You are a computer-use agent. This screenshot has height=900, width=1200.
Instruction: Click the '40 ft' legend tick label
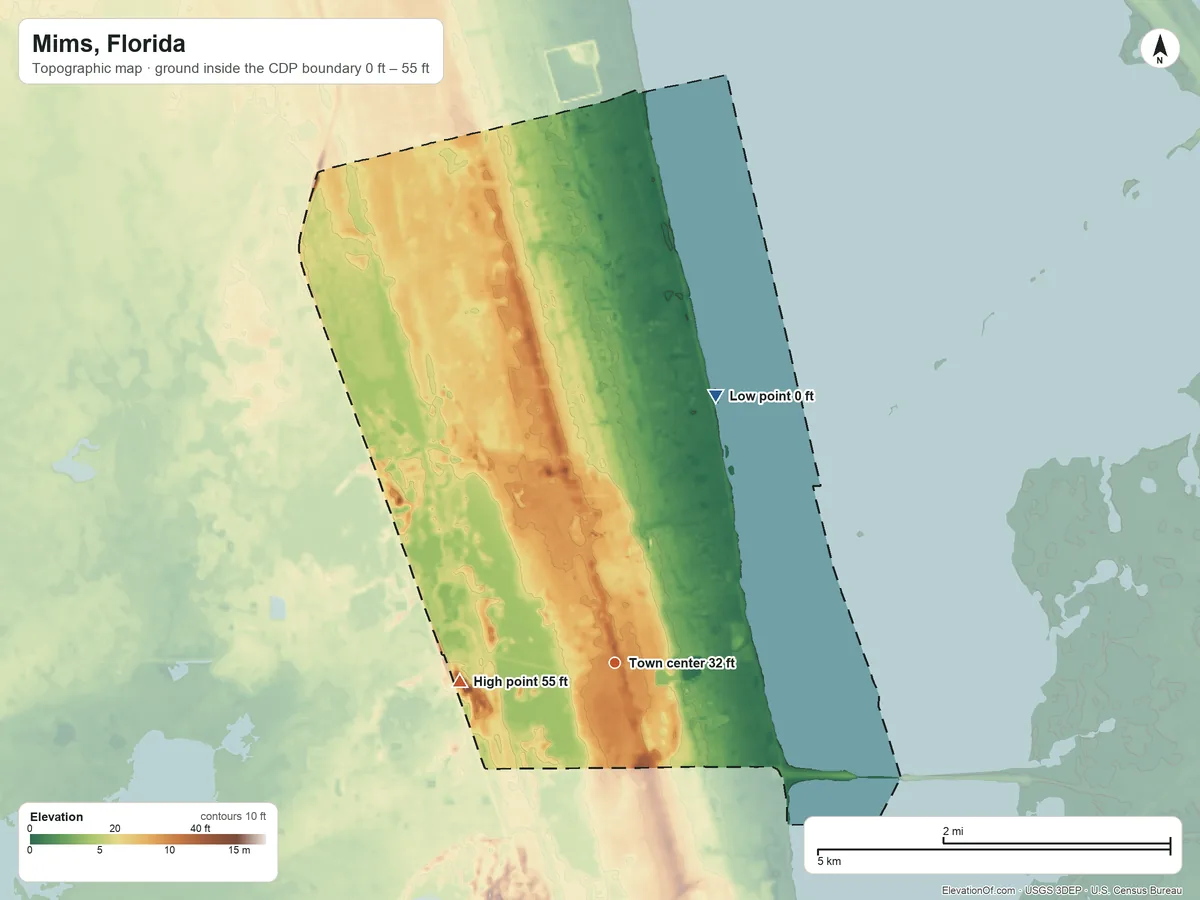[x=200, y=828]
